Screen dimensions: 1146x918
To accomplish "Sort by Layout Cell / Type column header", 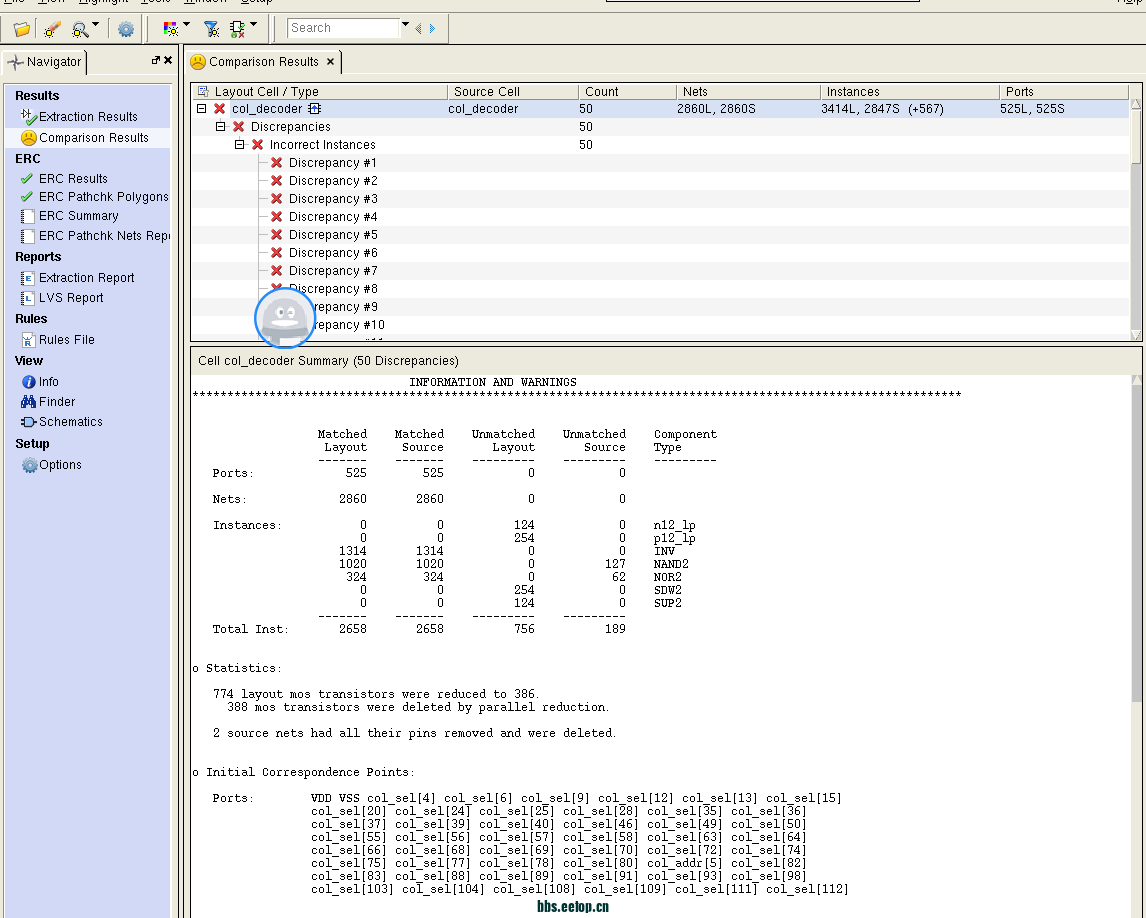I will coord(320,91).
